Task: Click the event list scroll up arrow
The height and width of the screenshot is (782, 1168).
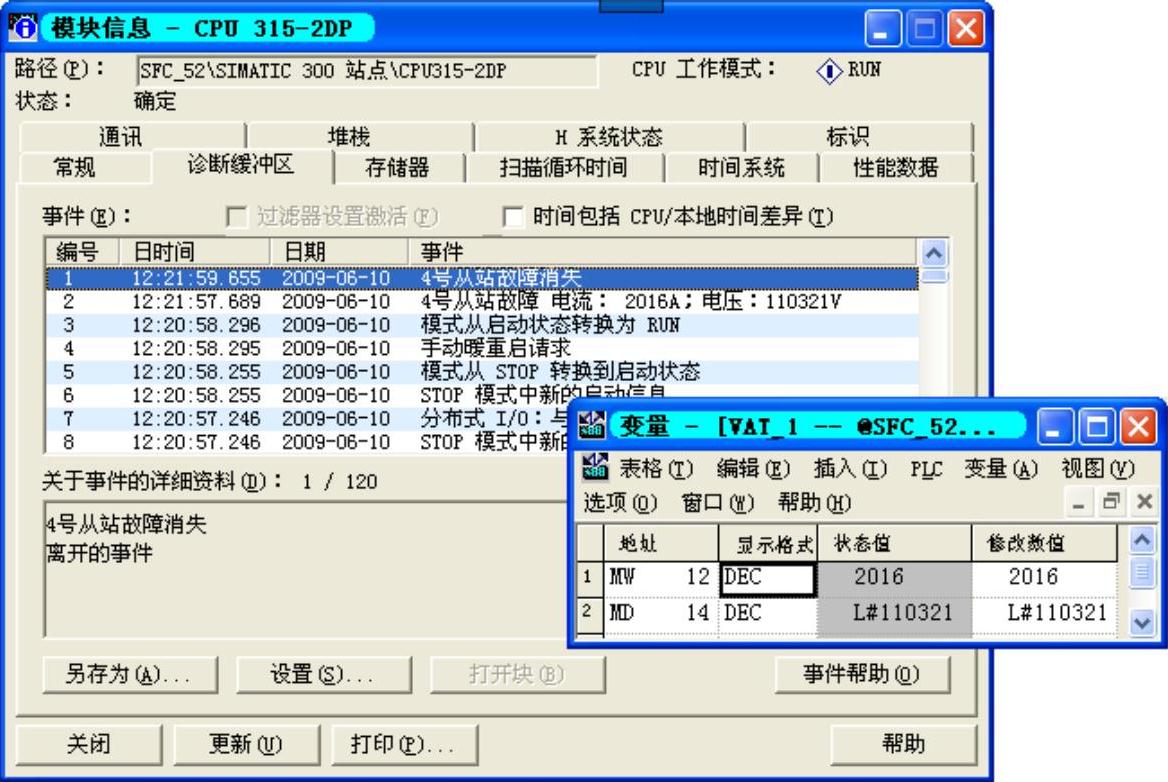Action: coord(934,253)
